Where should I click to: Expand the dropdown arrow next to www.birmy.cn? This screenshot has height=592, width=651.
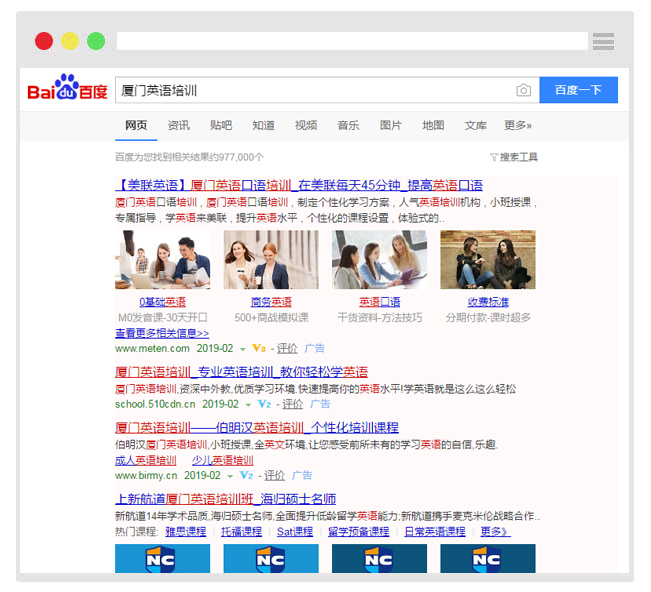point(230,476)
